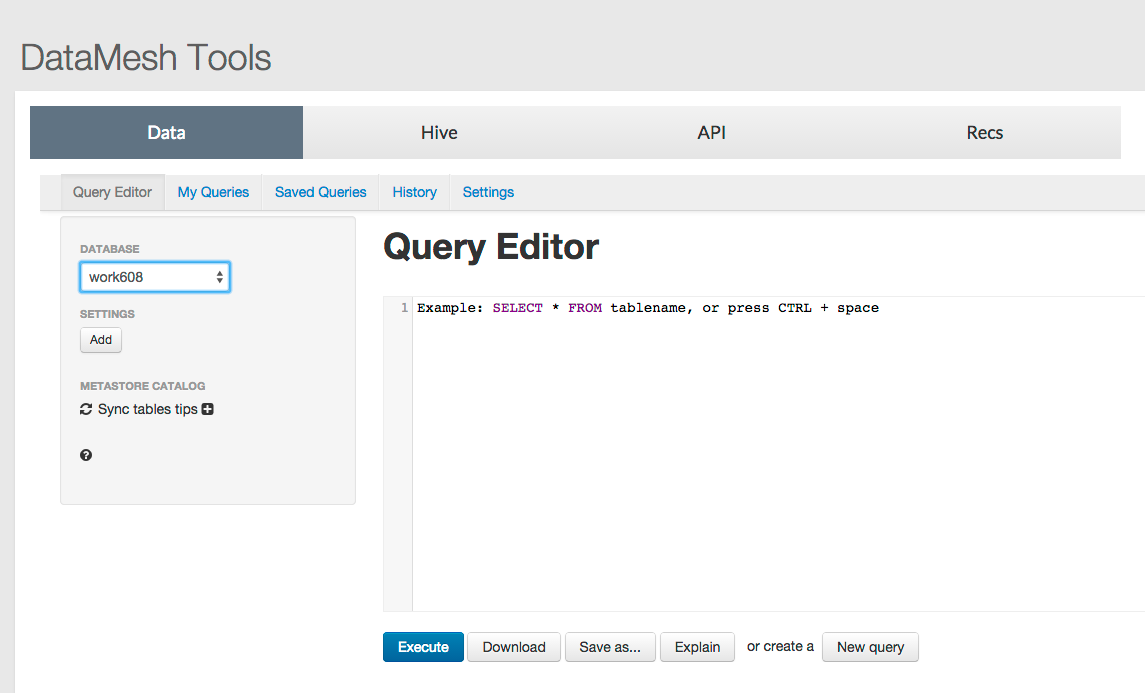Open the My Queries sub-tab
The height and width of the screenshot is (693, 1145).
tap(213, 192)
